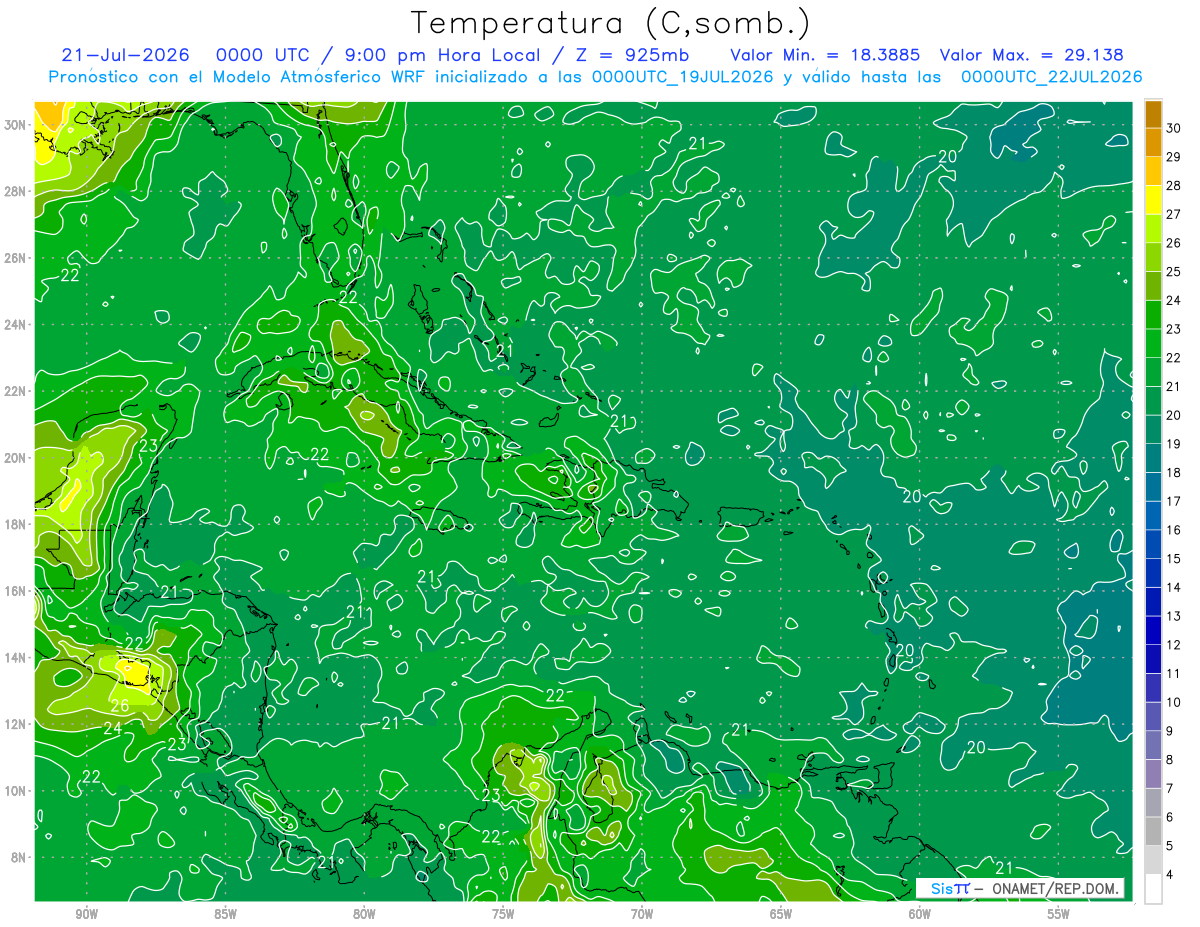Click legend value 13 on the color bar
Screen dimensions: 1200x927
[x=1174, y=616]
